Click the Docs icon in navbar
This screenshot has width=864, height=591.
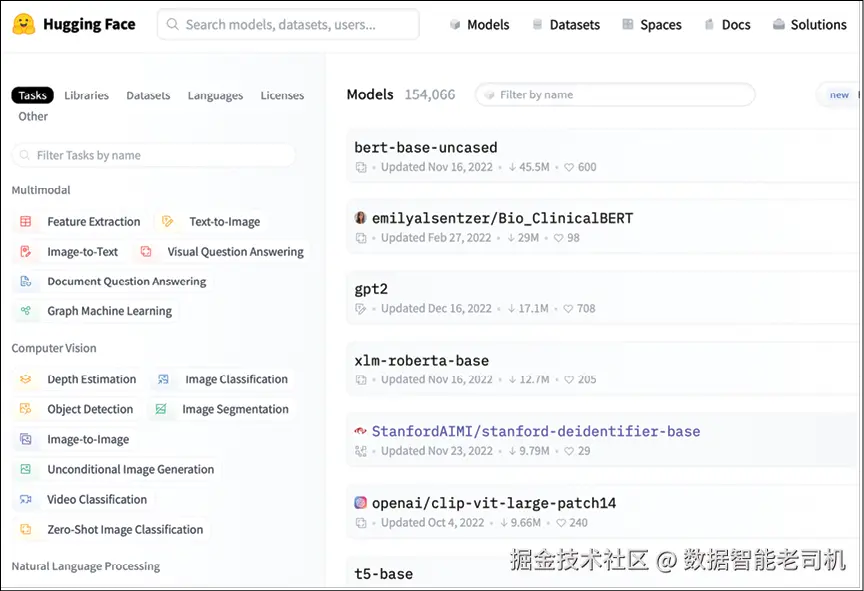(x=709, y=24)
